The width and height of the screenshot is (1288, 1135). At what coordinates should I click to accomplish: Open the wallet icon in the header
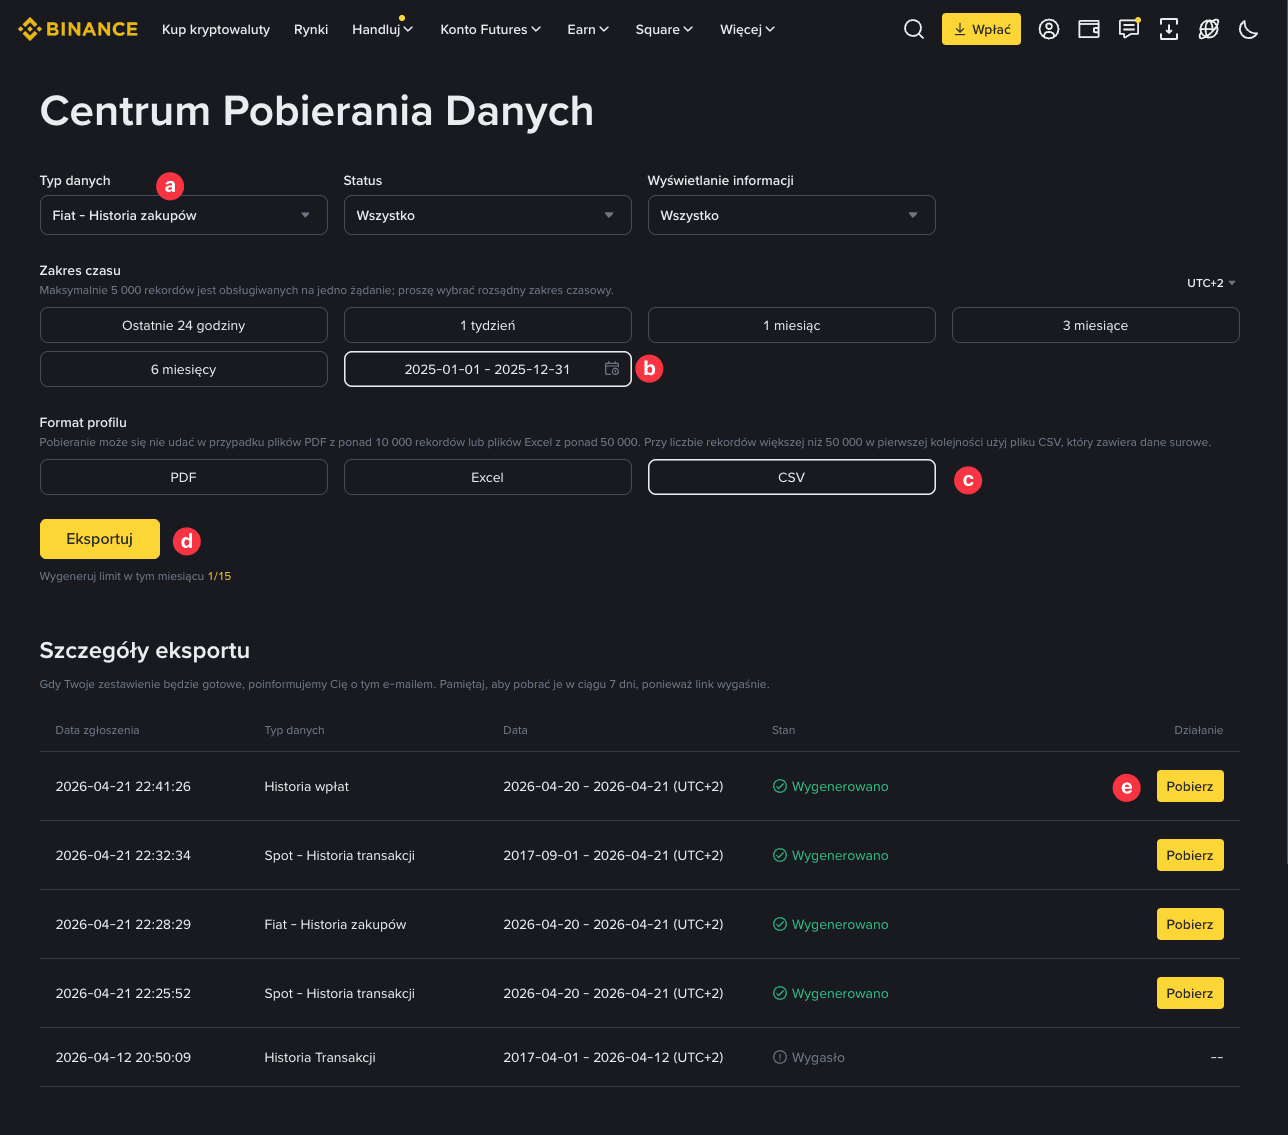click(x=1088, y=29)
